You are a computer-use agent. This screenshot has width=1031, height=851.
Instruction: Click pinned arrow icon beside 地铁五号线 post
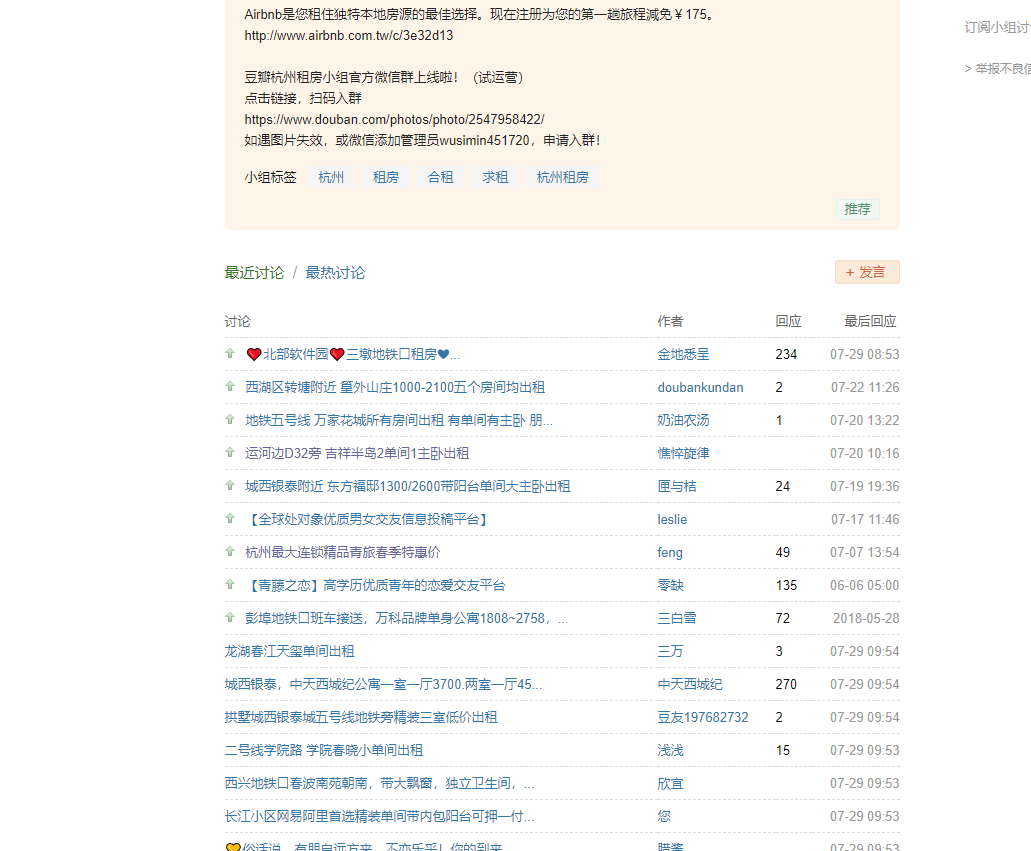230,420
